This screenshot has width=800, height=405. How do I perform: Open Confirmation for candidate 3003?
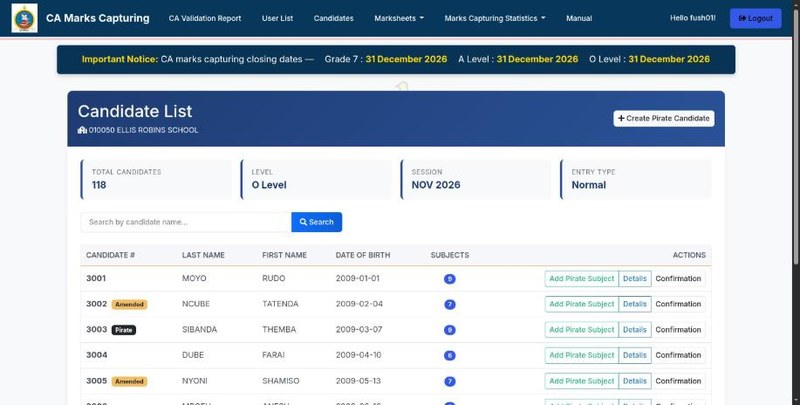tap(678, 330)
